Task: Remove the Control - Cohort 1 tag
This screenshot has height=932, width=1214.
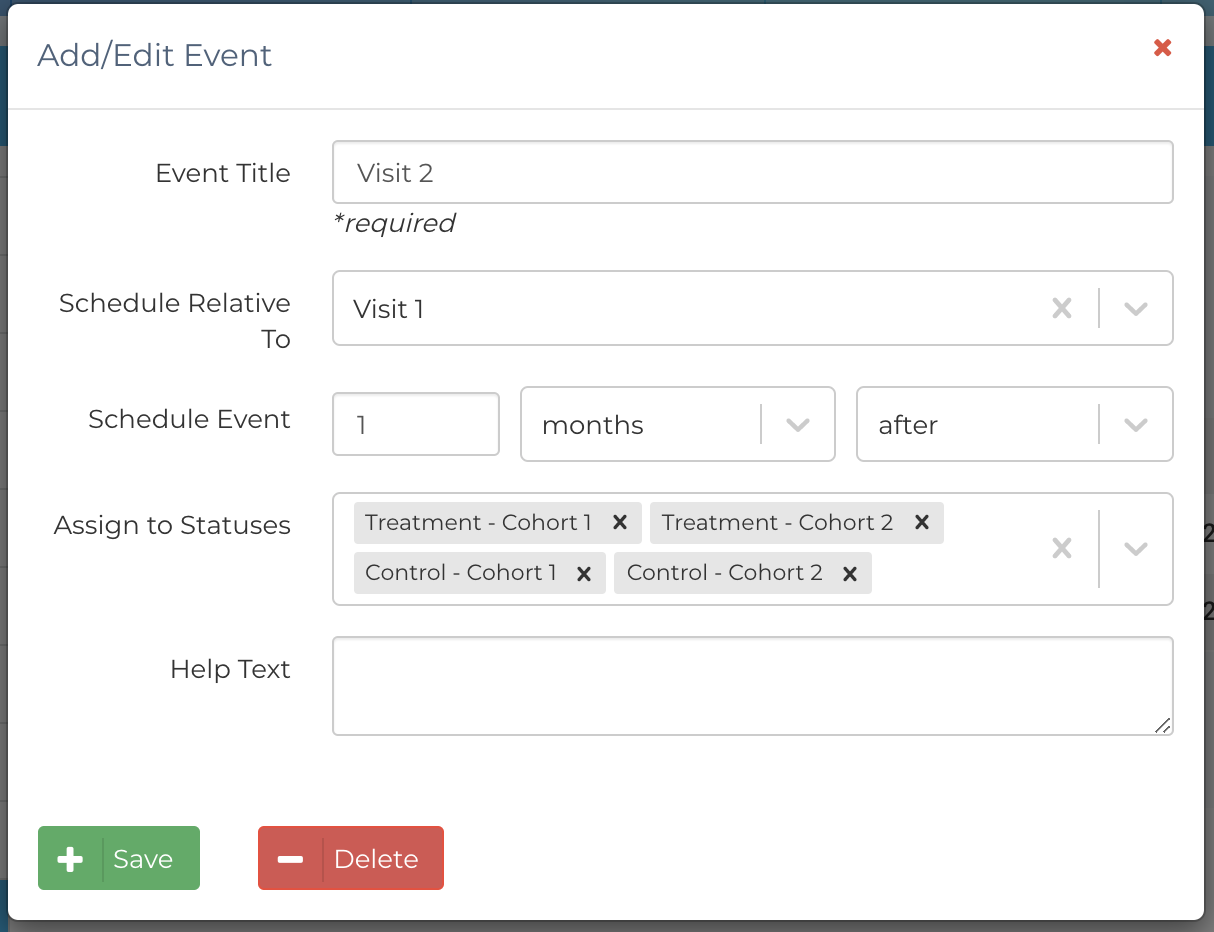Action: (x=585, y=574)
